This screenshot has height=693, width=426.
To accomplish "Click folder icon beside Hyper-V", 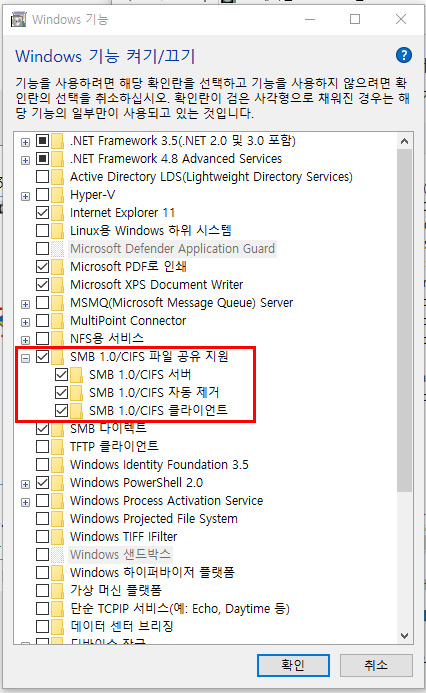I will pos(57,195).
